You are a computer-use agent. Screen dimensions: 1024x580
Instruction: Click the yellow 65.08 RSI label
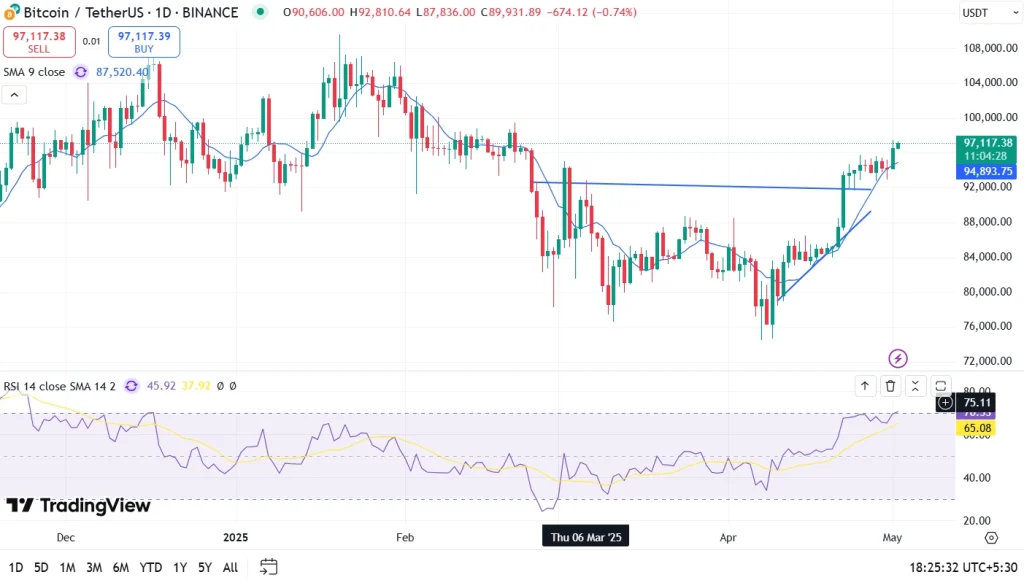976,428
